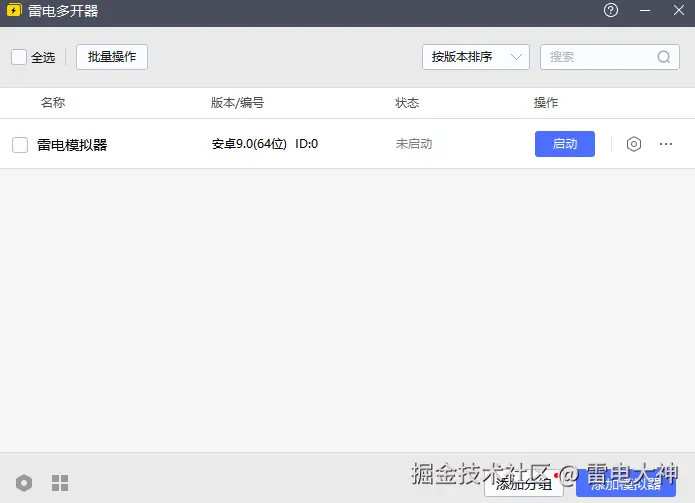Click the 添加分组 add group button
This screenshot has height=503, width=695.
click(524, 484)
